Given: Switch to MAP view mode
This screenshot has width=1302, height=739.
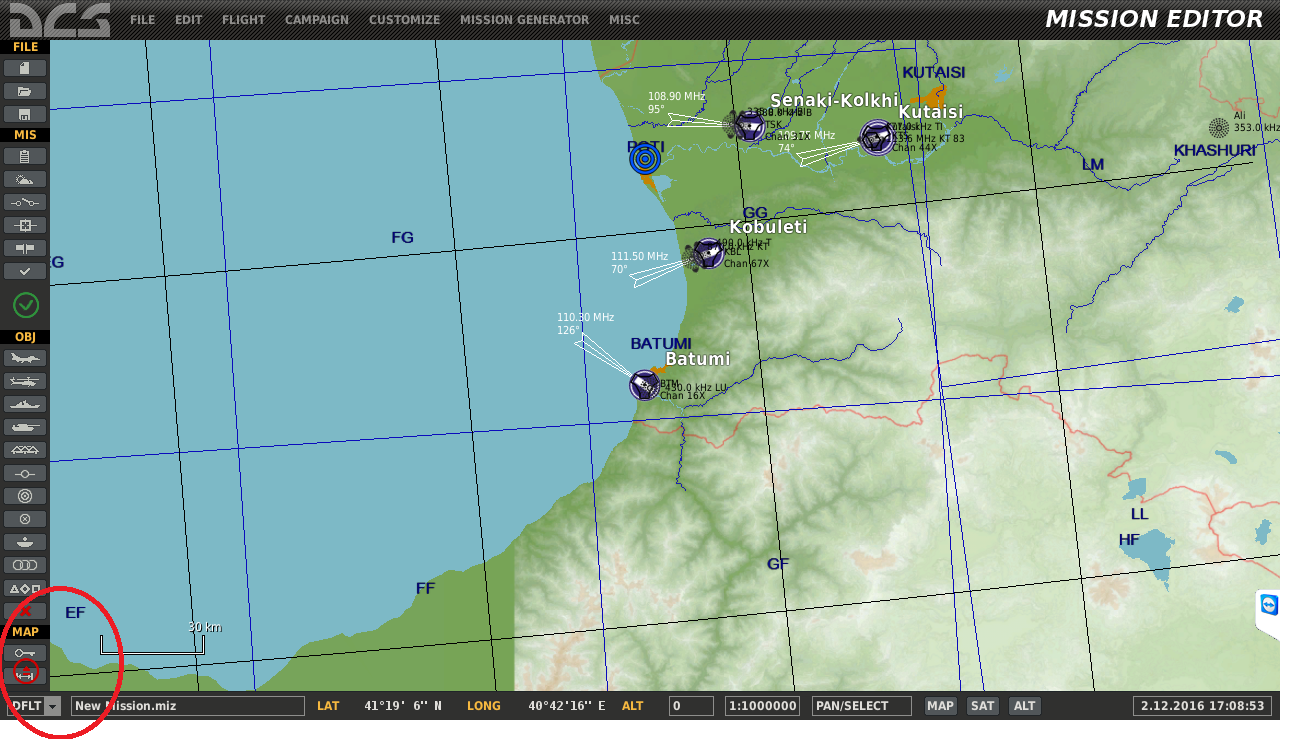Looking at the screenshot, I should pyautogui.click(x=940, y=706).
